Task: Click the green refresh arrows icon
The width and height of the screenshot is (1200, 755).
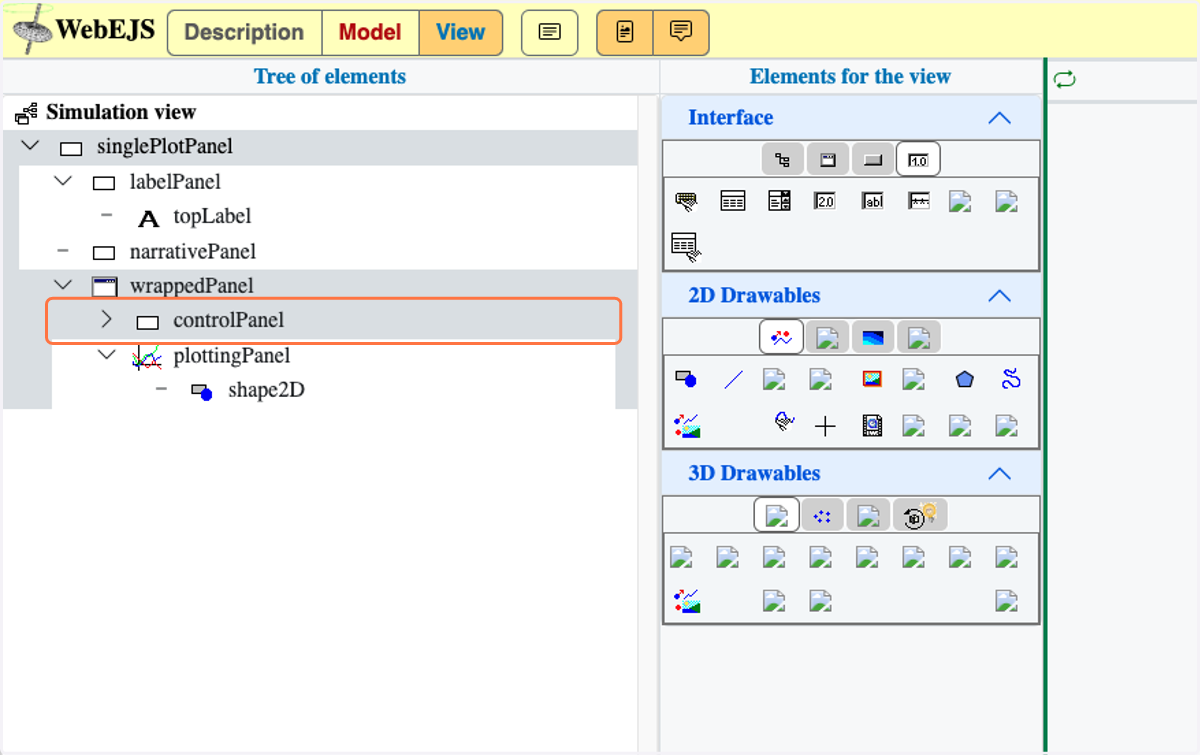Action: 1065,79
